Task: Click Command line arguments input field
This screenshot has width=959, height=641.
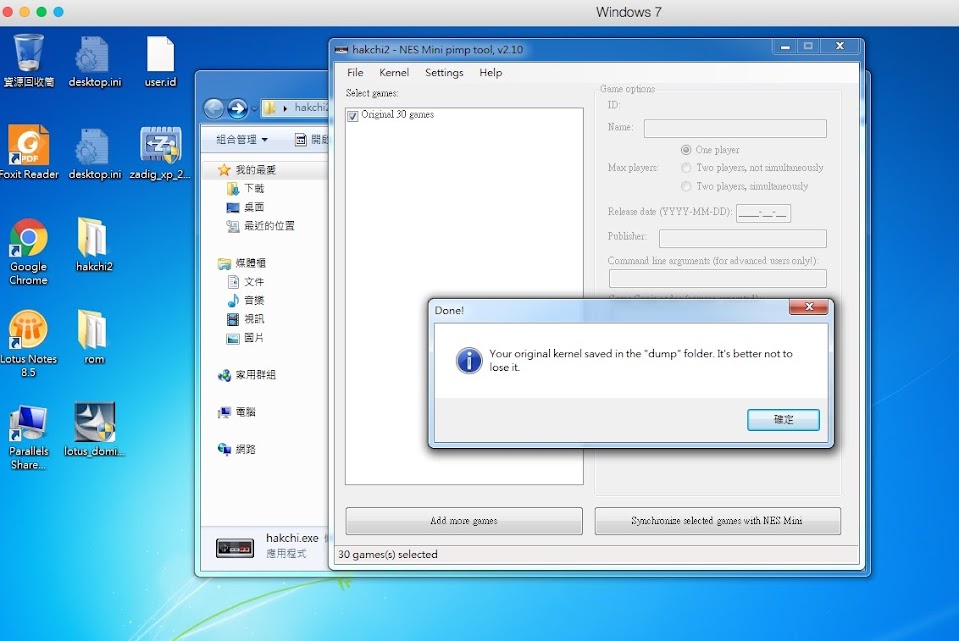Action: (x=717, y=278)
